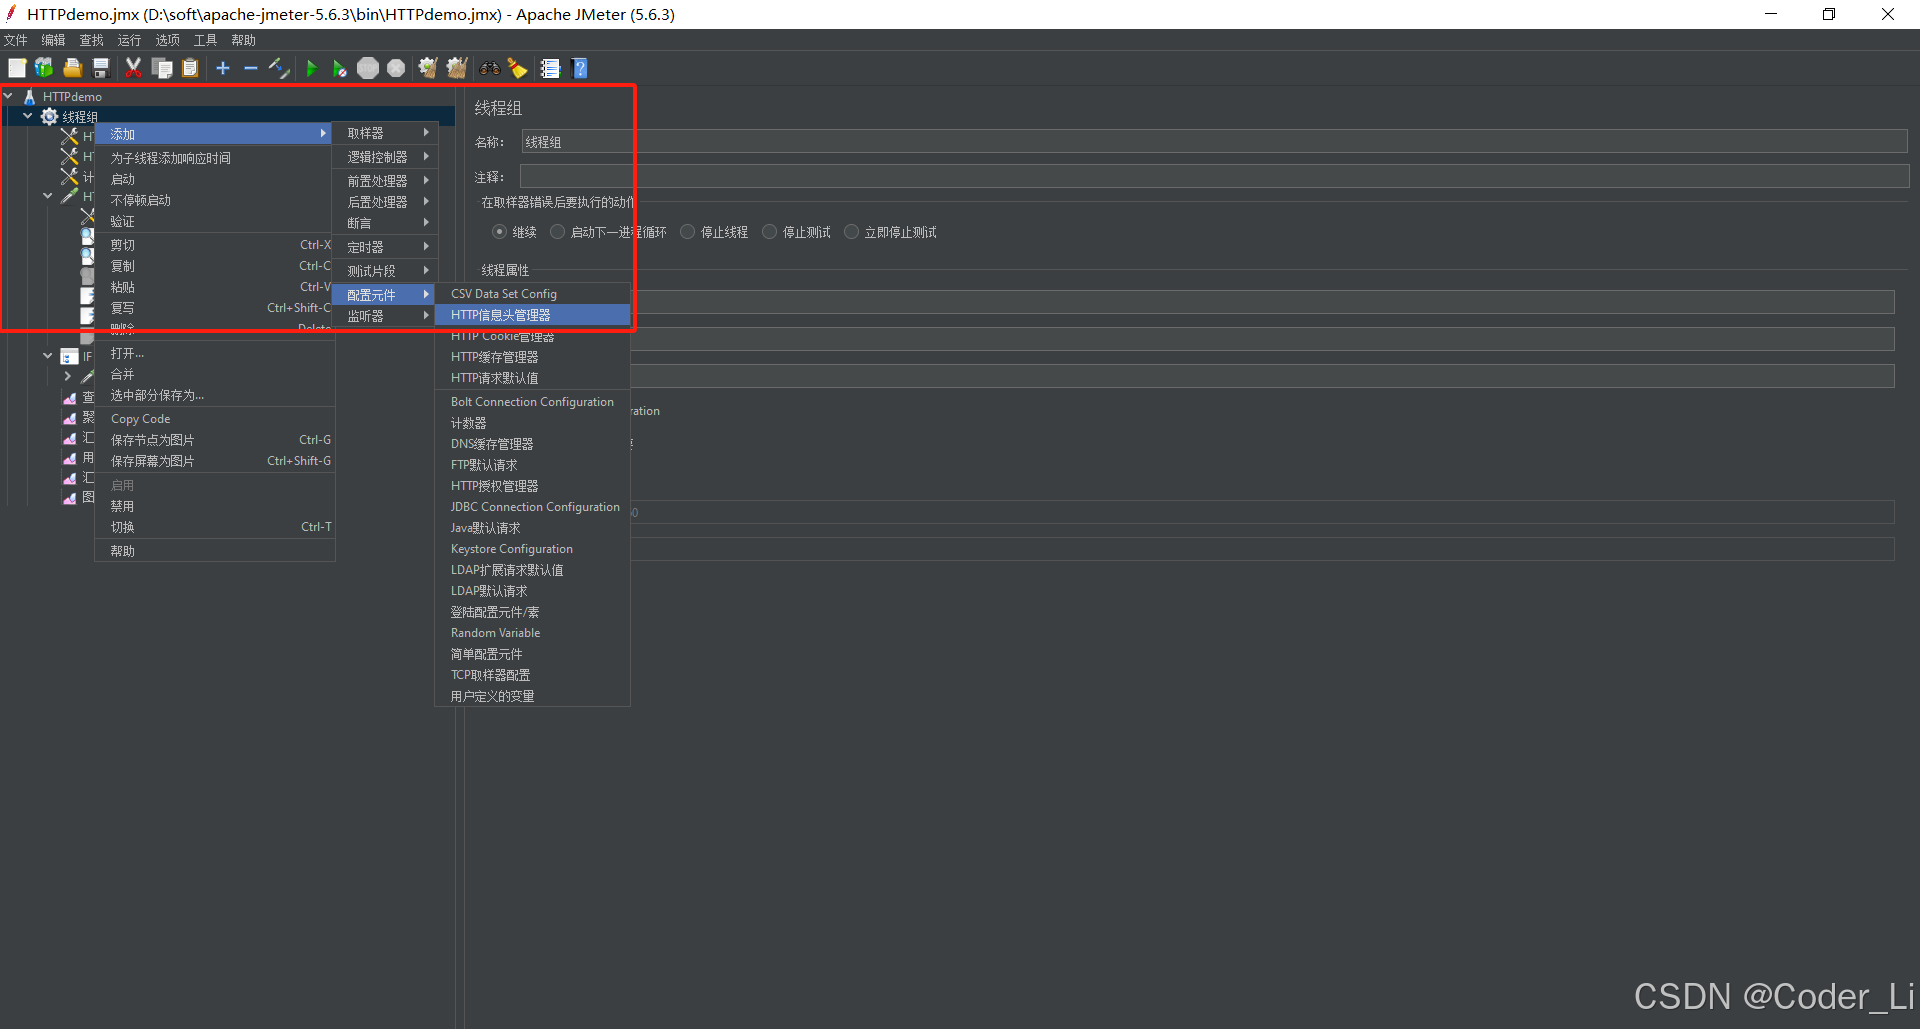
Task: Open the 编辑 menu
Action: pos(53,40)
